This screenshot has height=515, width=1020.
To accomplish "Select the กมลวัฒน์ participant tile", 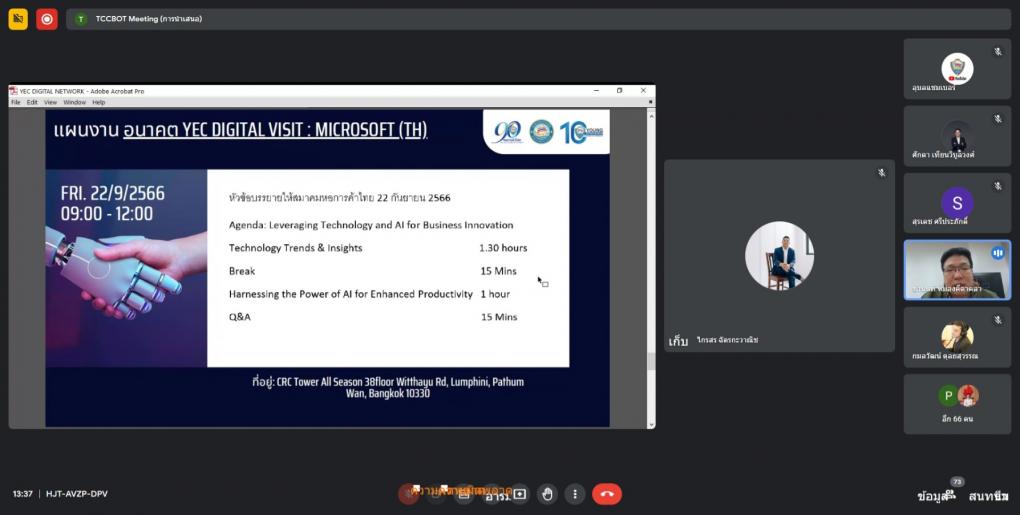I will click(957, 337).
